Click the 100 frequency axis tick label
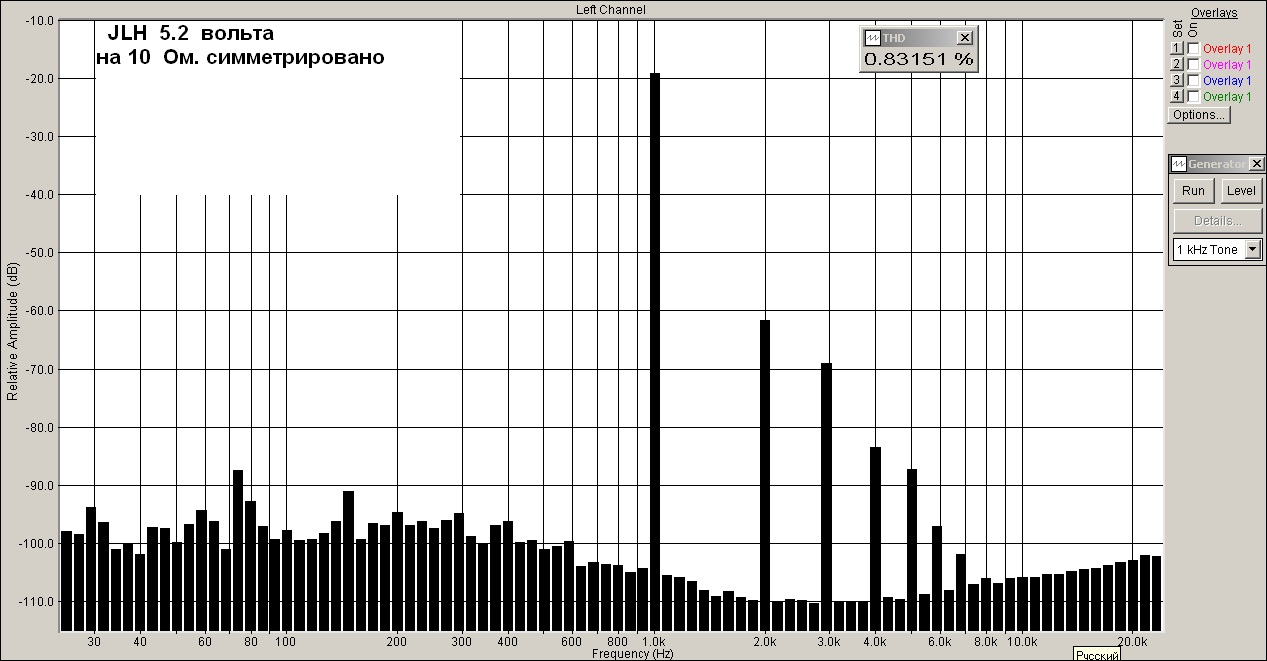This screenshot has height=661, width=1267. pos(286,641)
